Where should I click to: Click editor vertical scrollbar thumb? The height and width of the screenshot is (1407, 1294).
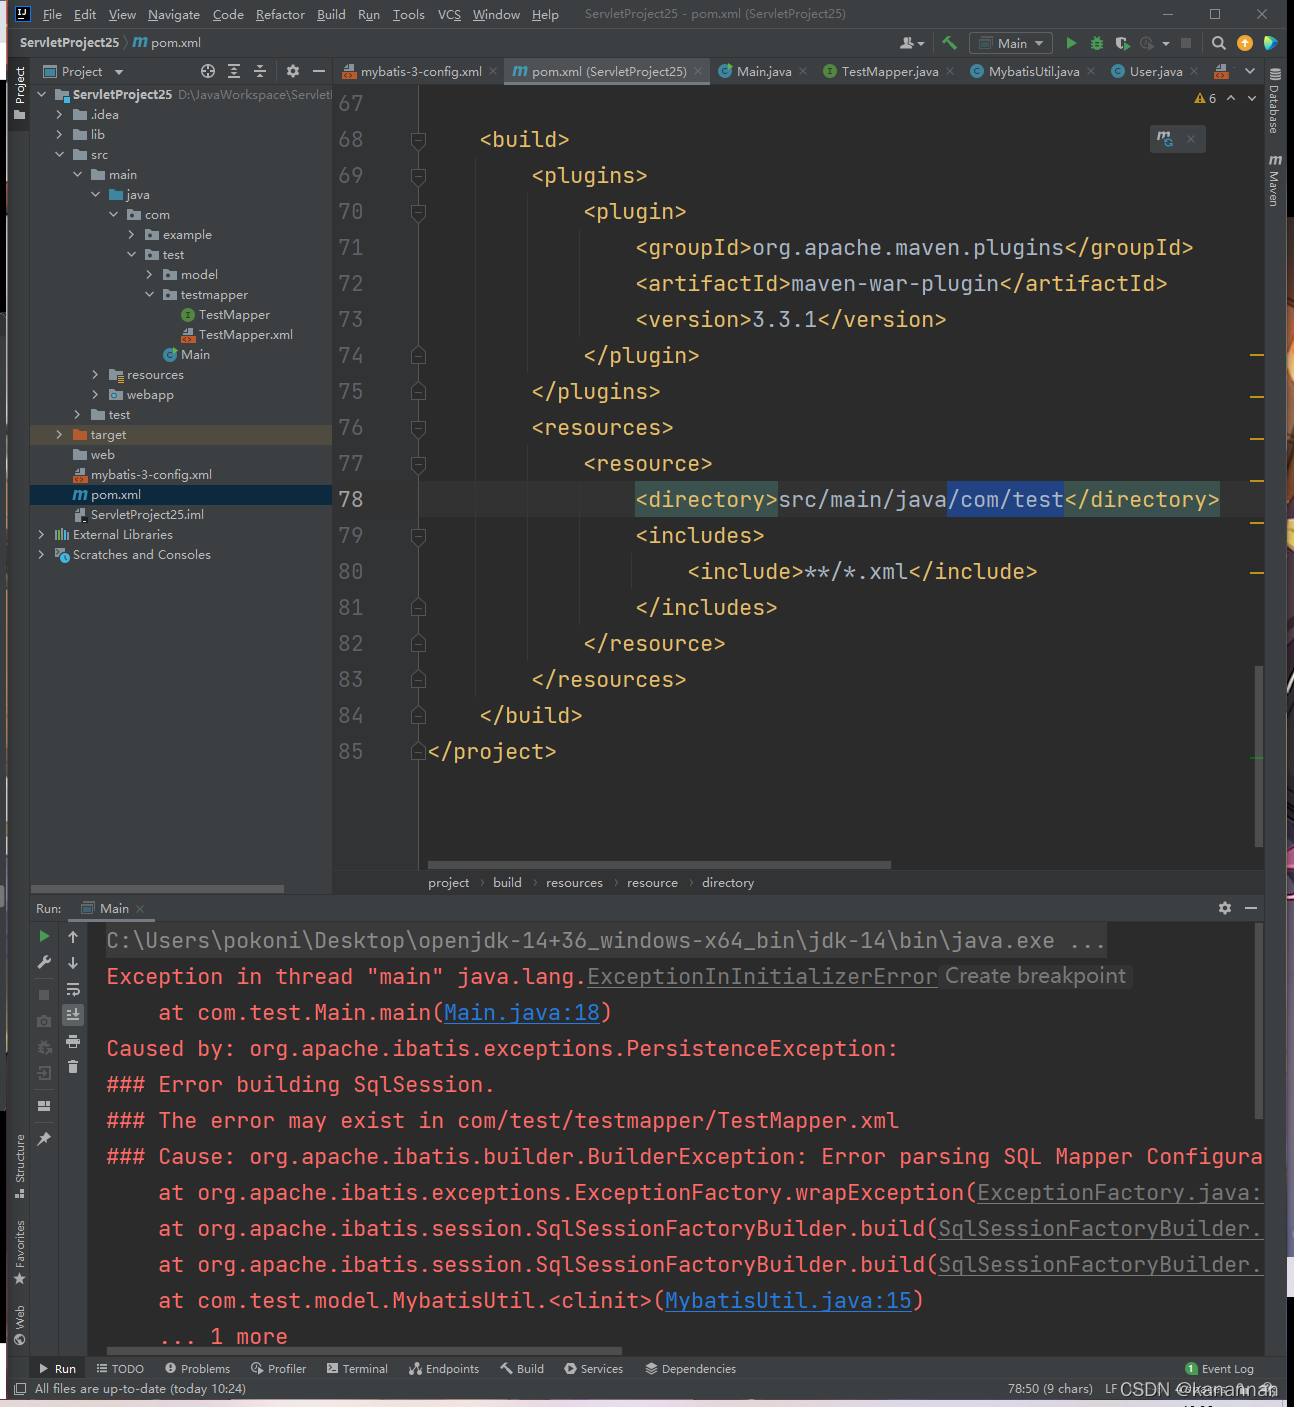pos(1259,755)
